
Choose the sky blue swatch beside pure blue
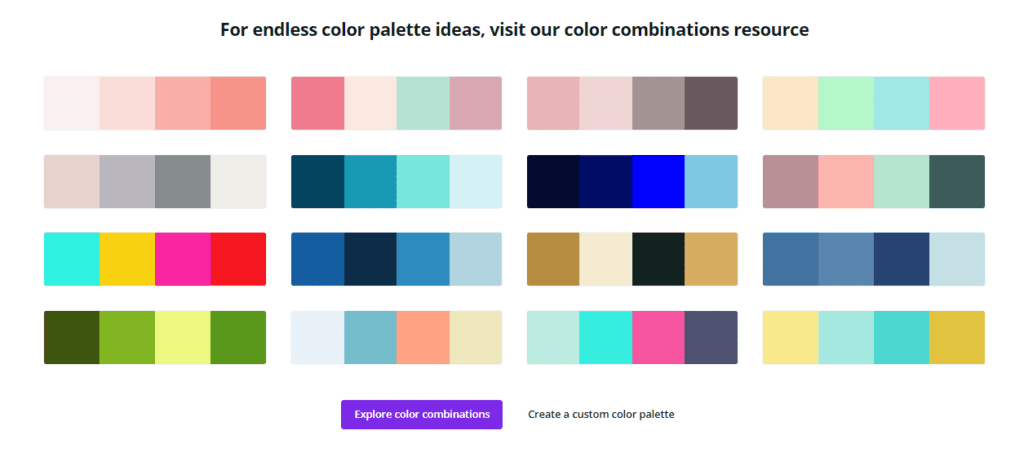711,182
